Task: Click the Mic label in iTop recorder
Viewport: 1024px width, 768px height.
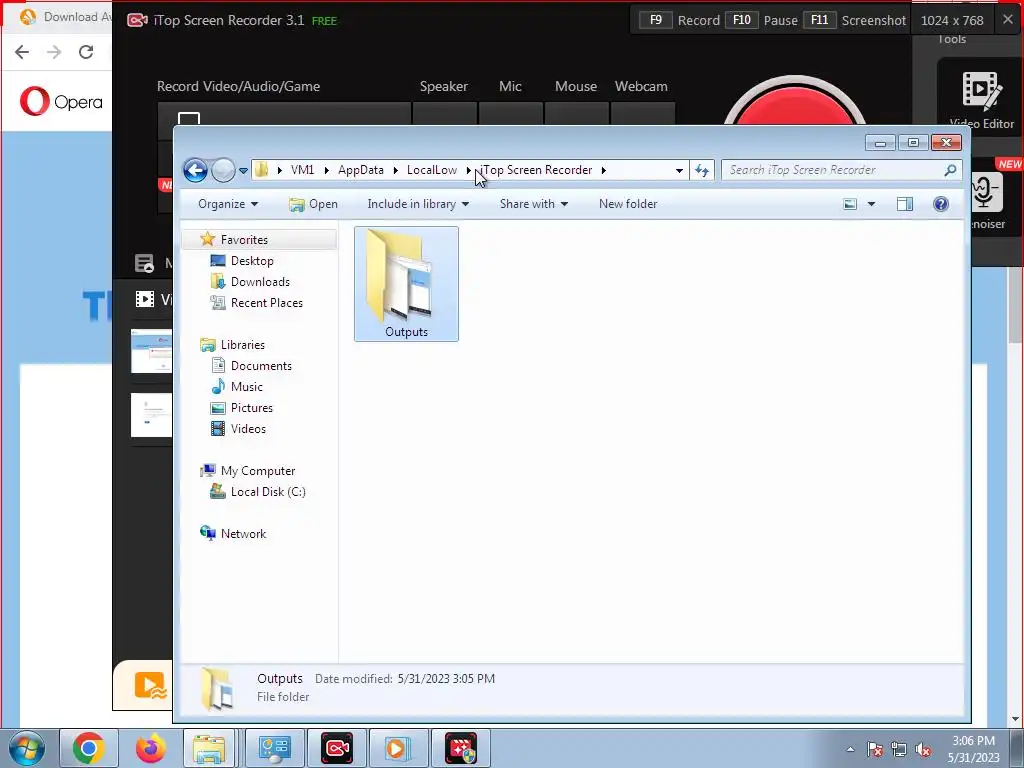Action: [x=510, y=86]
